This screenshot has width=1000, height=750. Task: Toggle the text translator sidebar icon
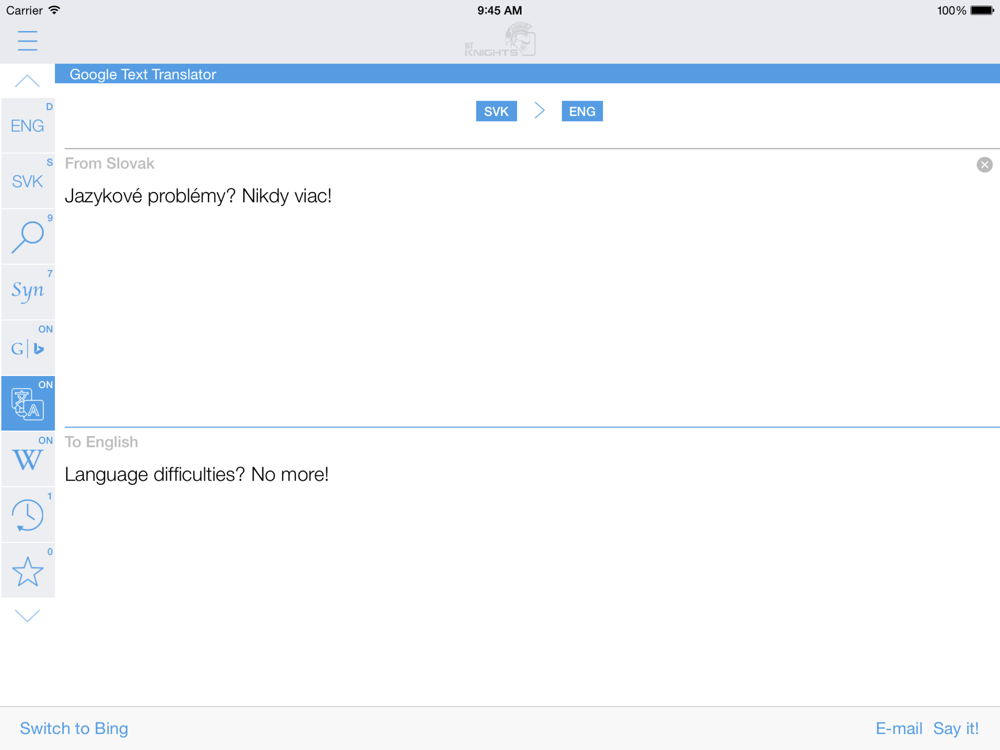point(28,403)
